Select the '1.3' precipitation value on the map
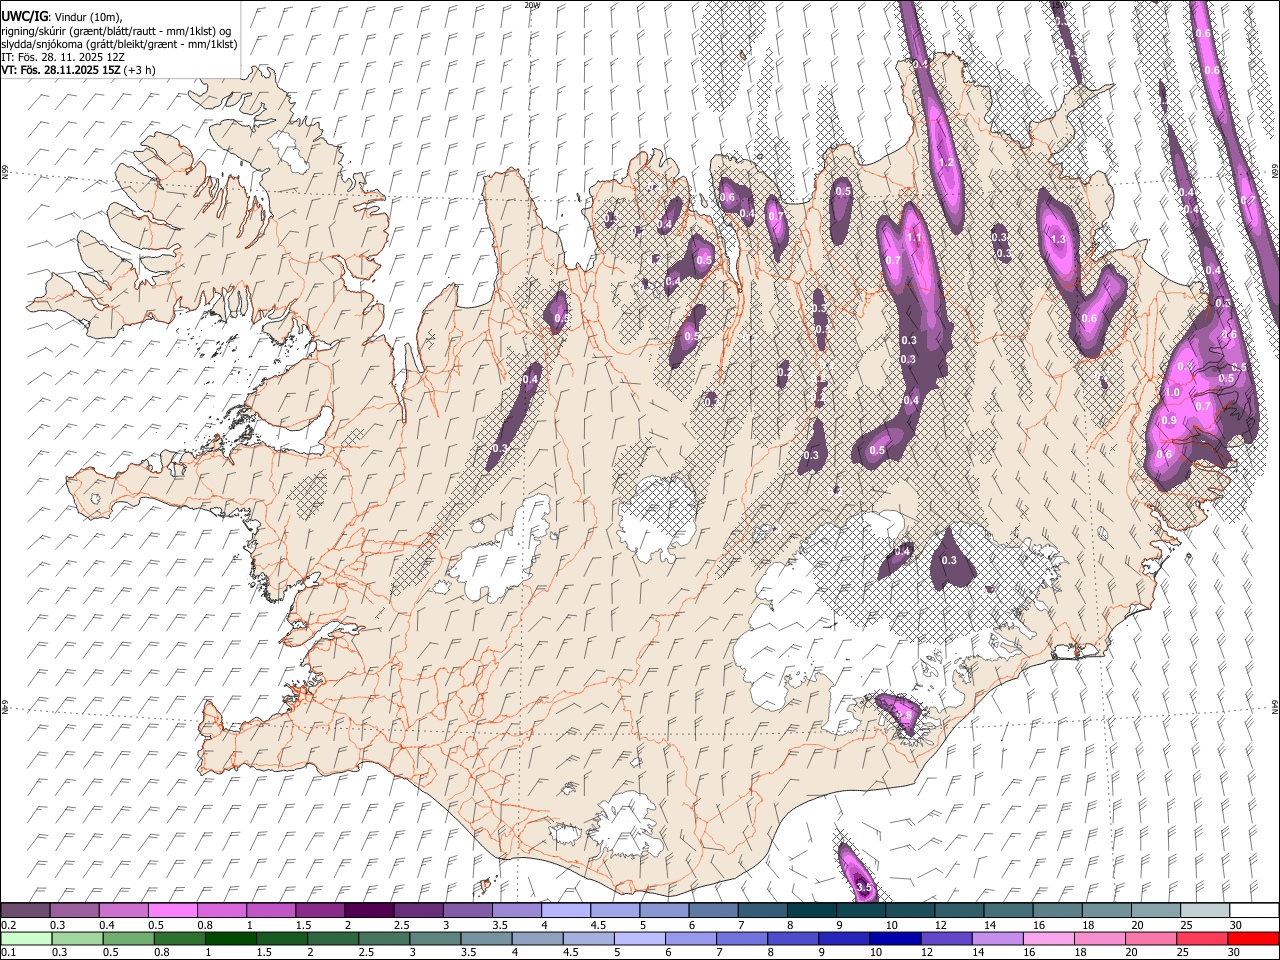 [1060, 240]
